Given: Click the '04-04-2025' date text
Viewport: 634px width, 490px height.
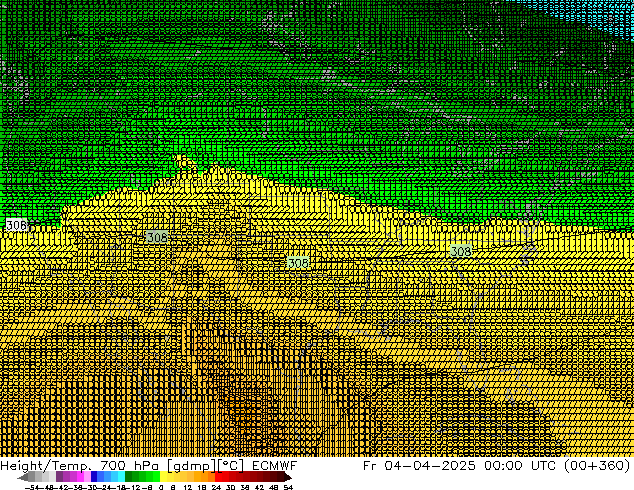Looking at the screenshot, I should [x=430, y=466].
